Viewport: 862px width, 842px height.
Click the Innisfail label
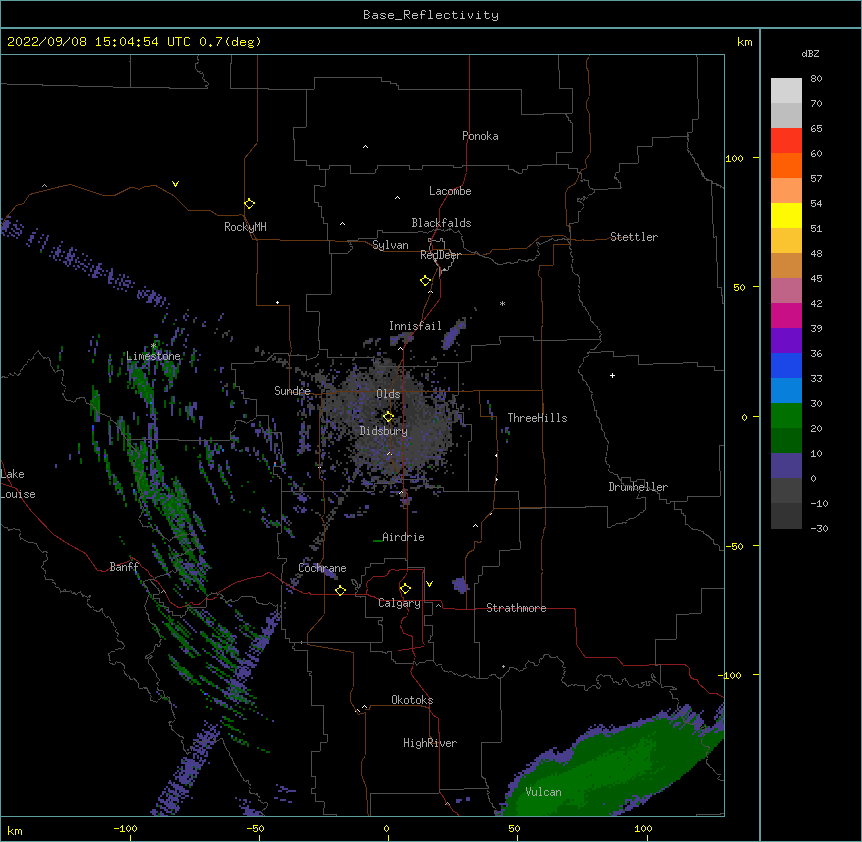[415, 326]
